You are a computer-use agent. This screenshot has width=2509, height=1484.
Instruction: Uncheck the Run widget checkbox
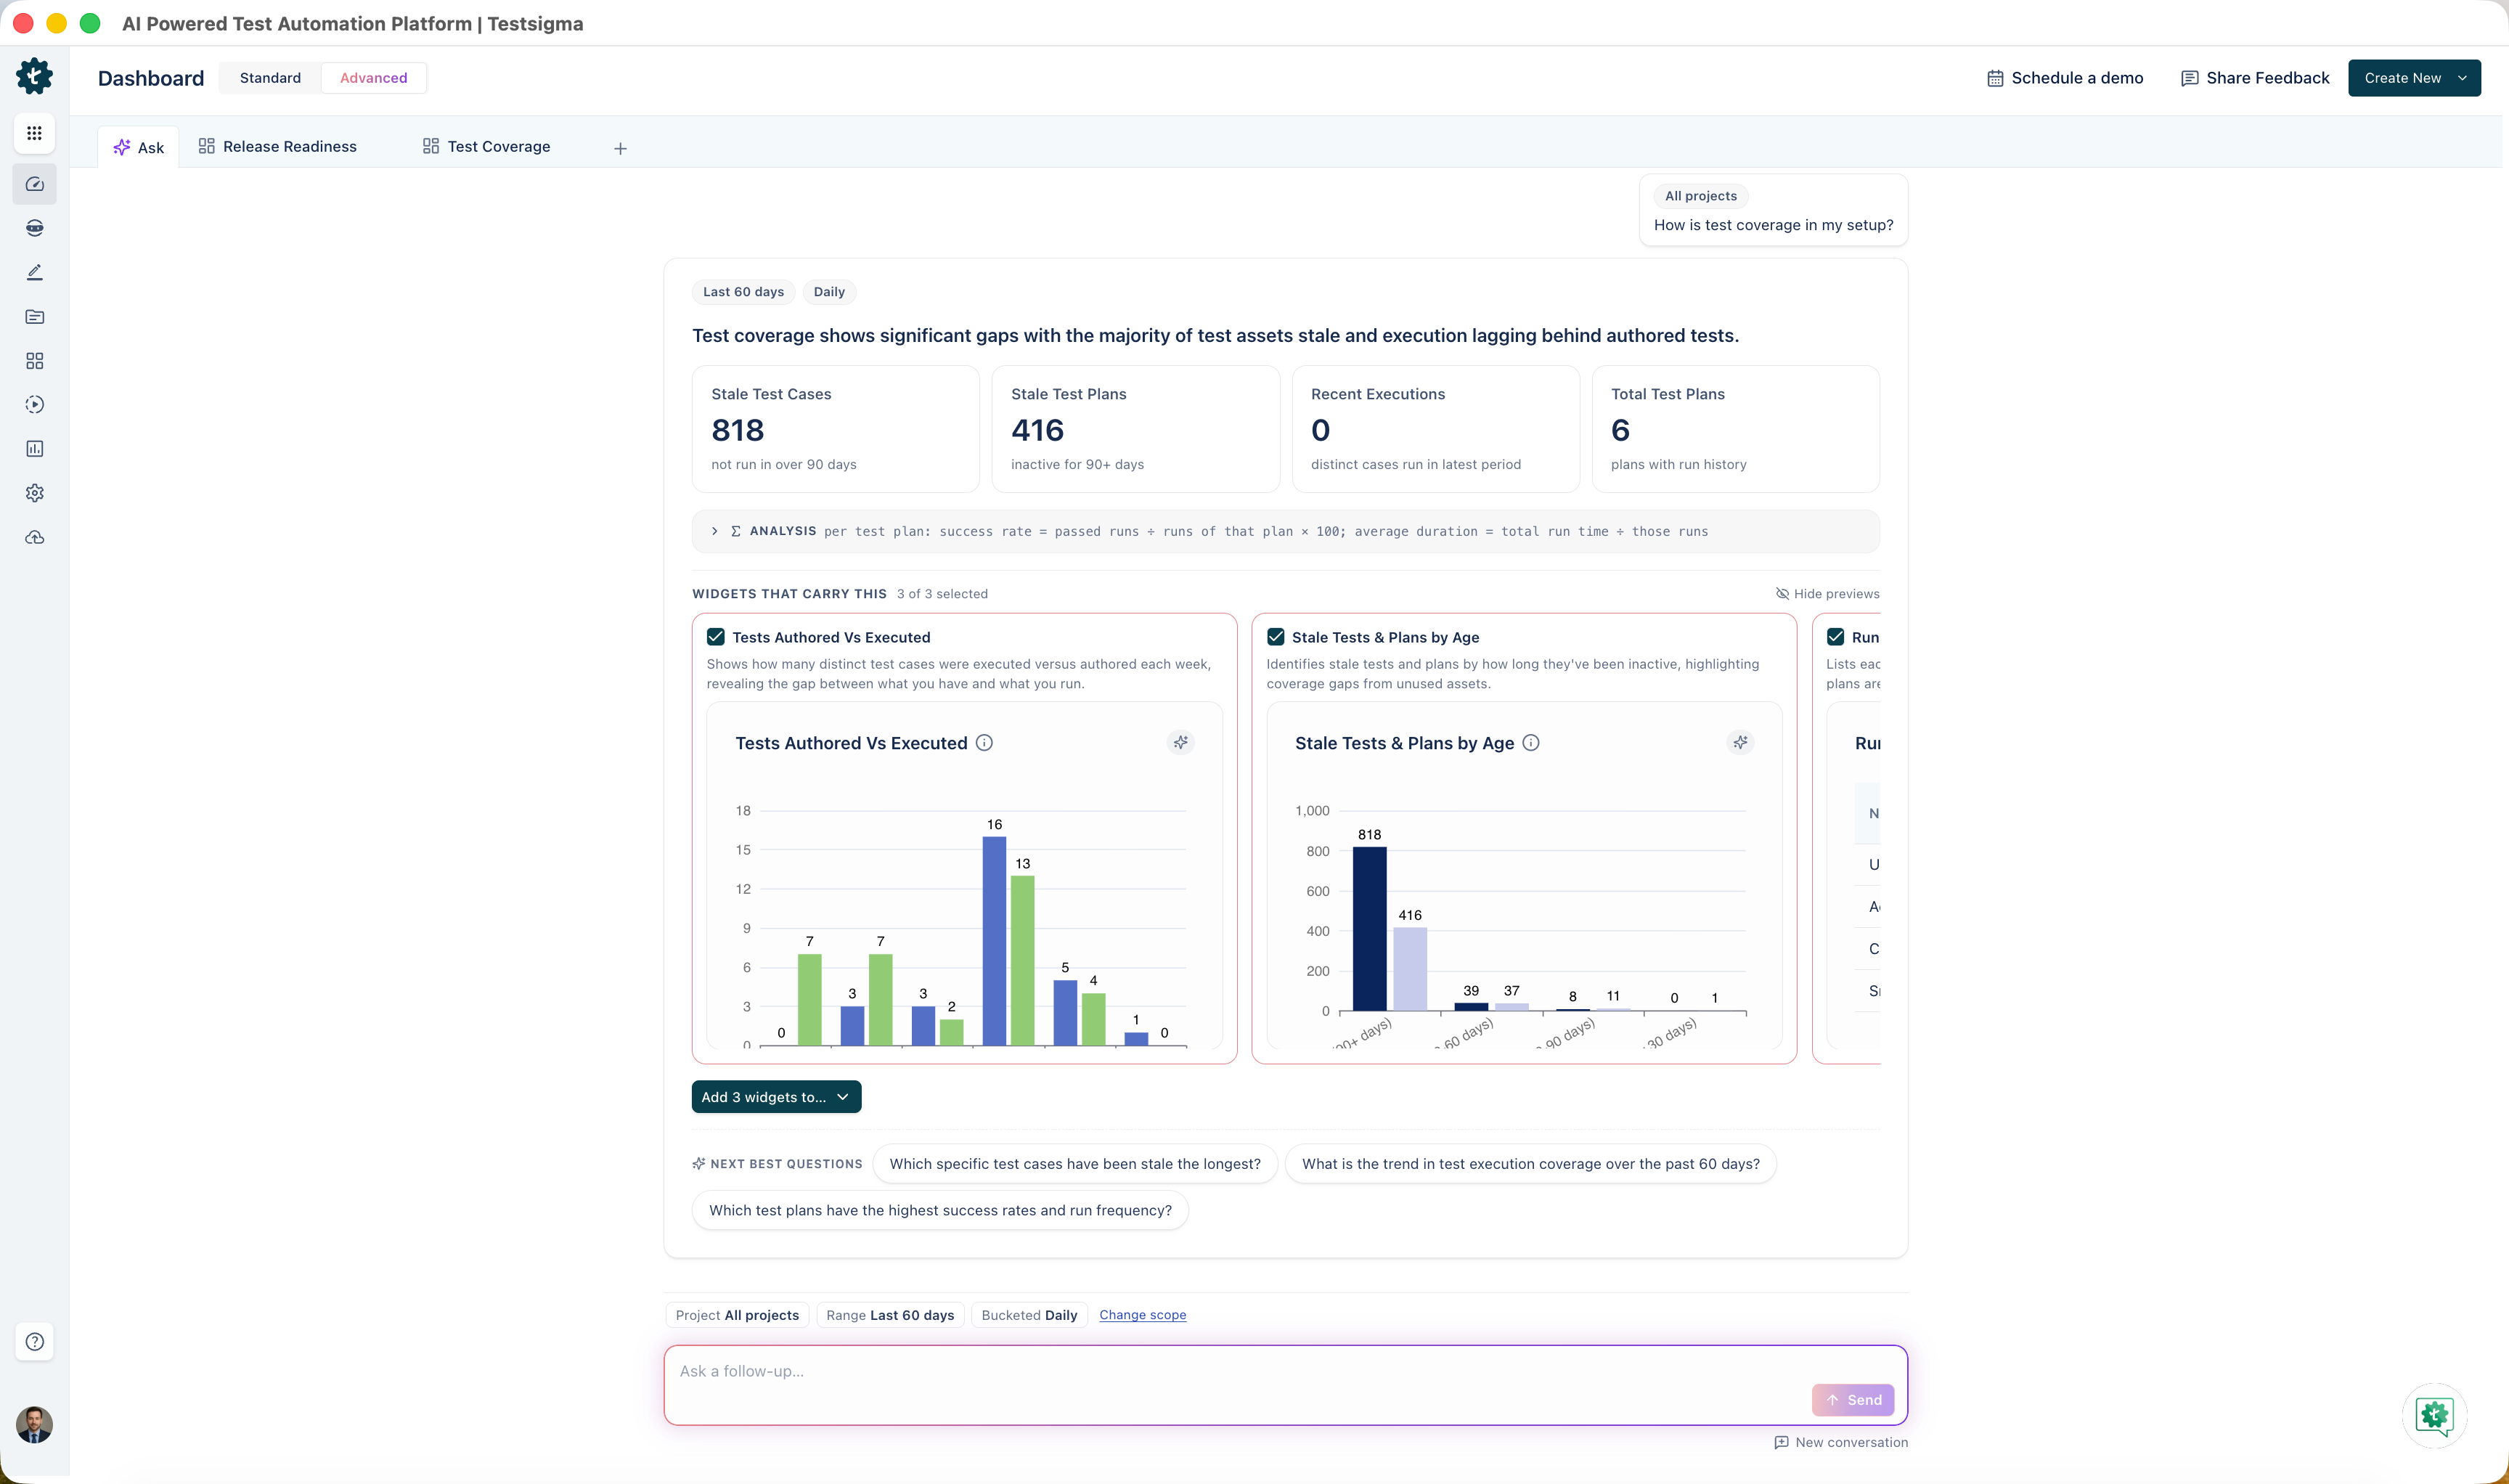point(1836,637)
